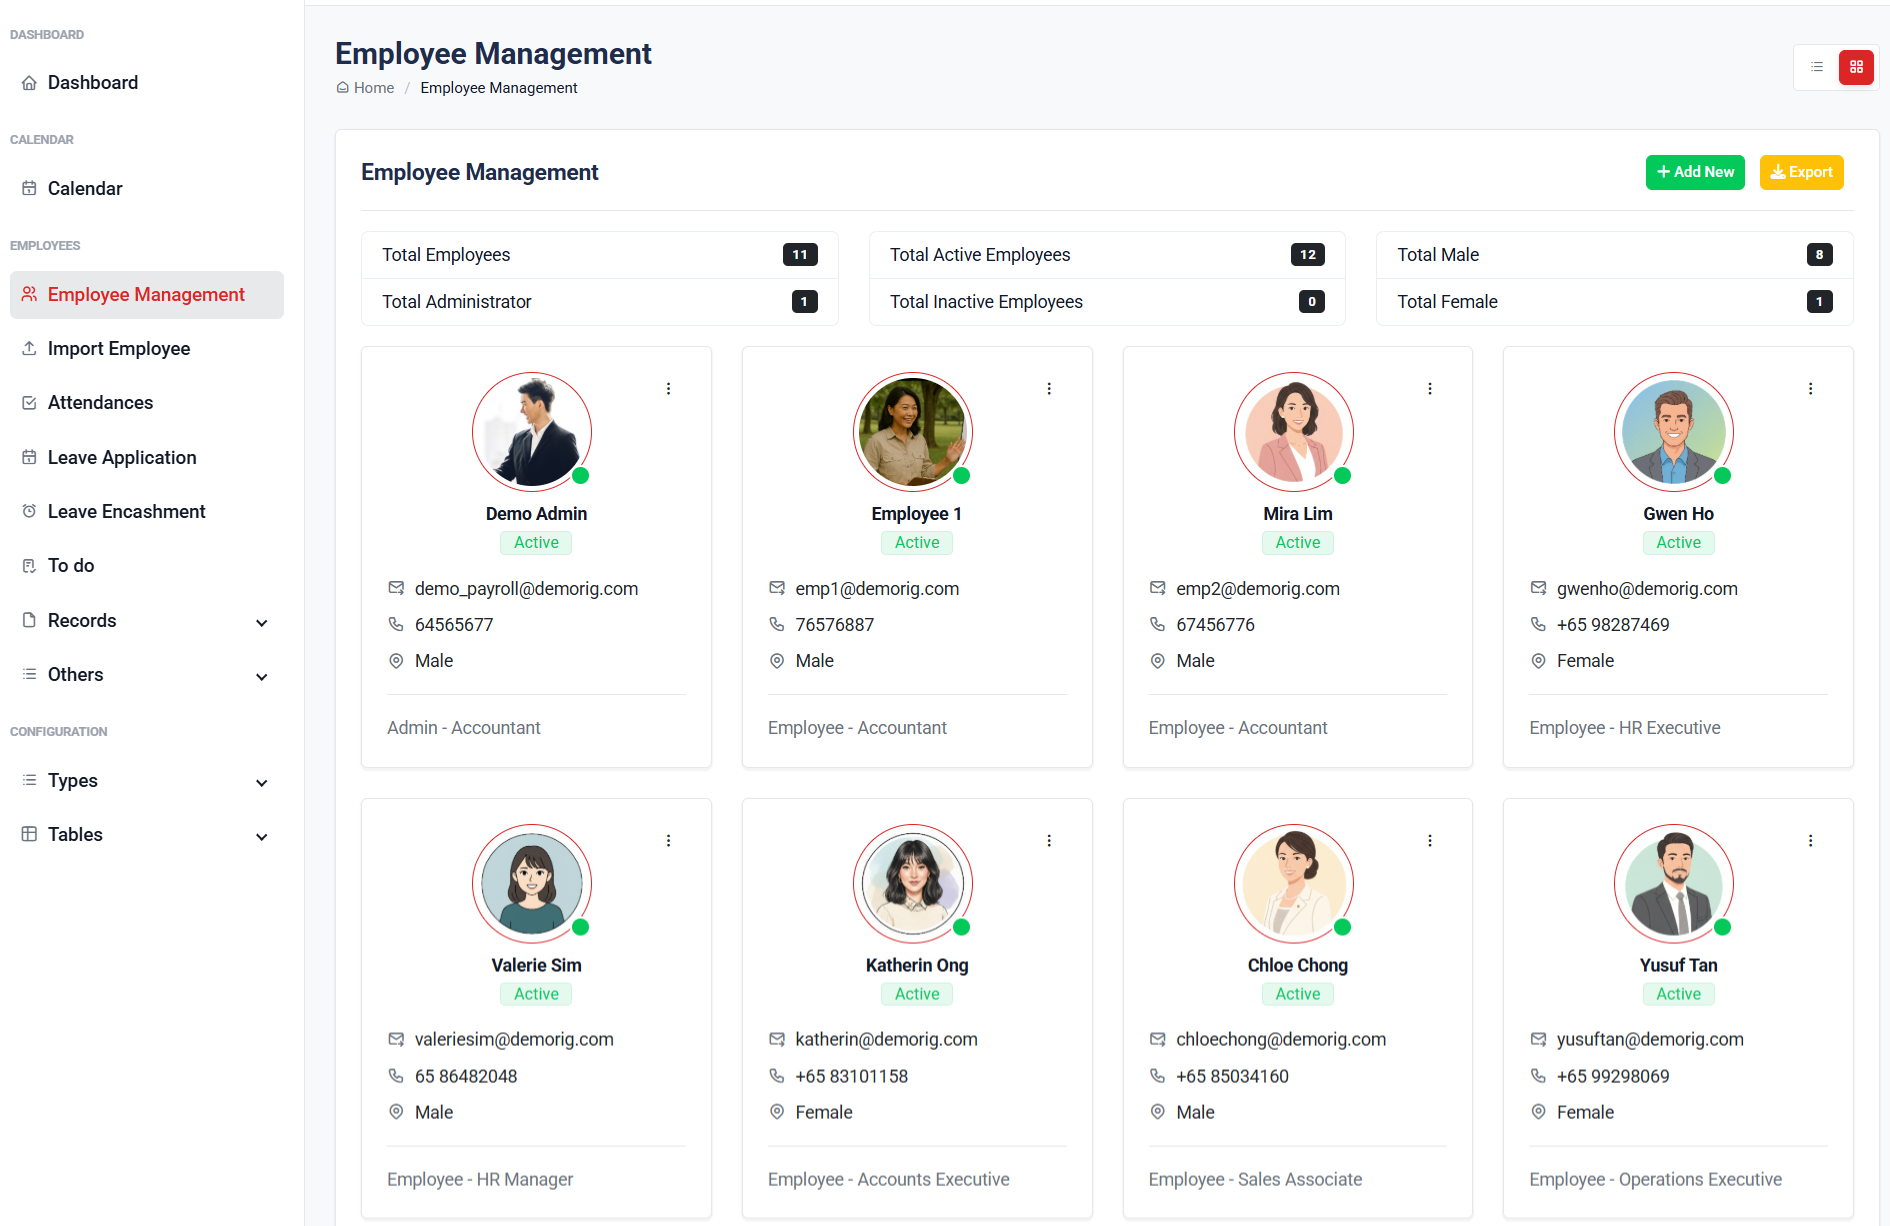Expand the Others sidebar section
Viewport: 1890px width, 1226px height.
coord(262,676)
